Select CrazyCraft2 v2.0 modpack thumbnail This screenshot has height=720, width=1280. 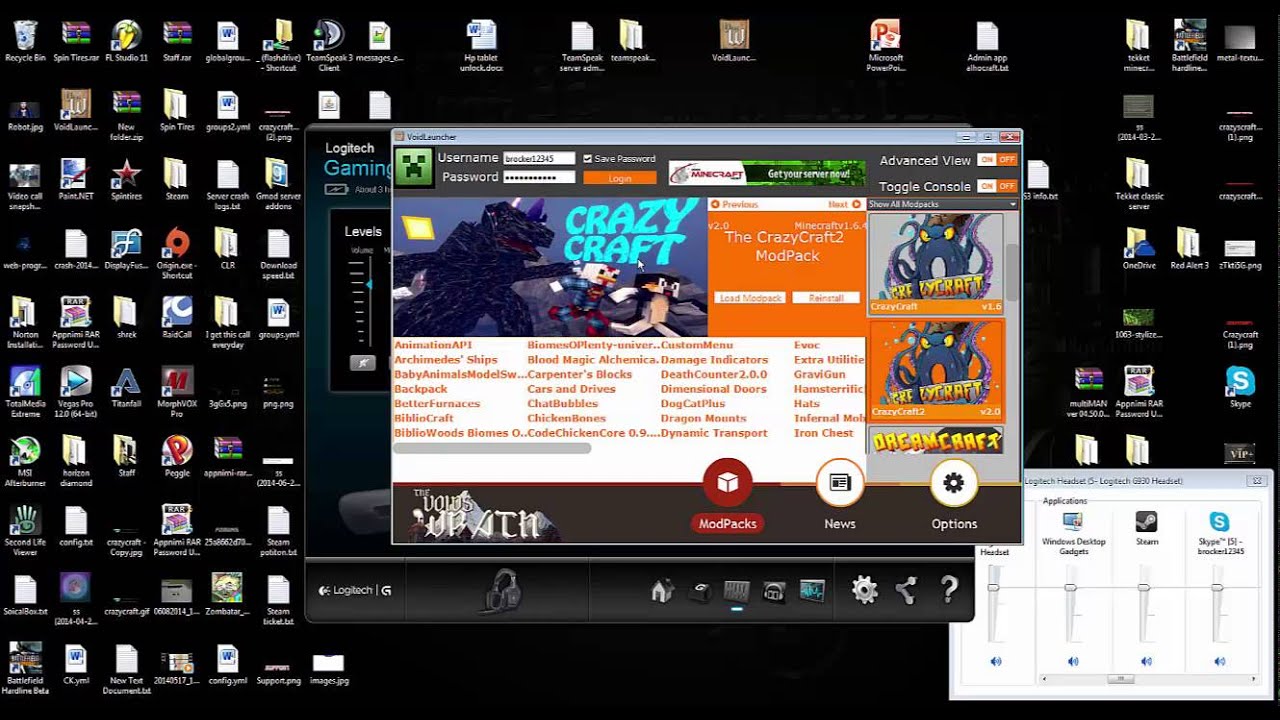935,369
